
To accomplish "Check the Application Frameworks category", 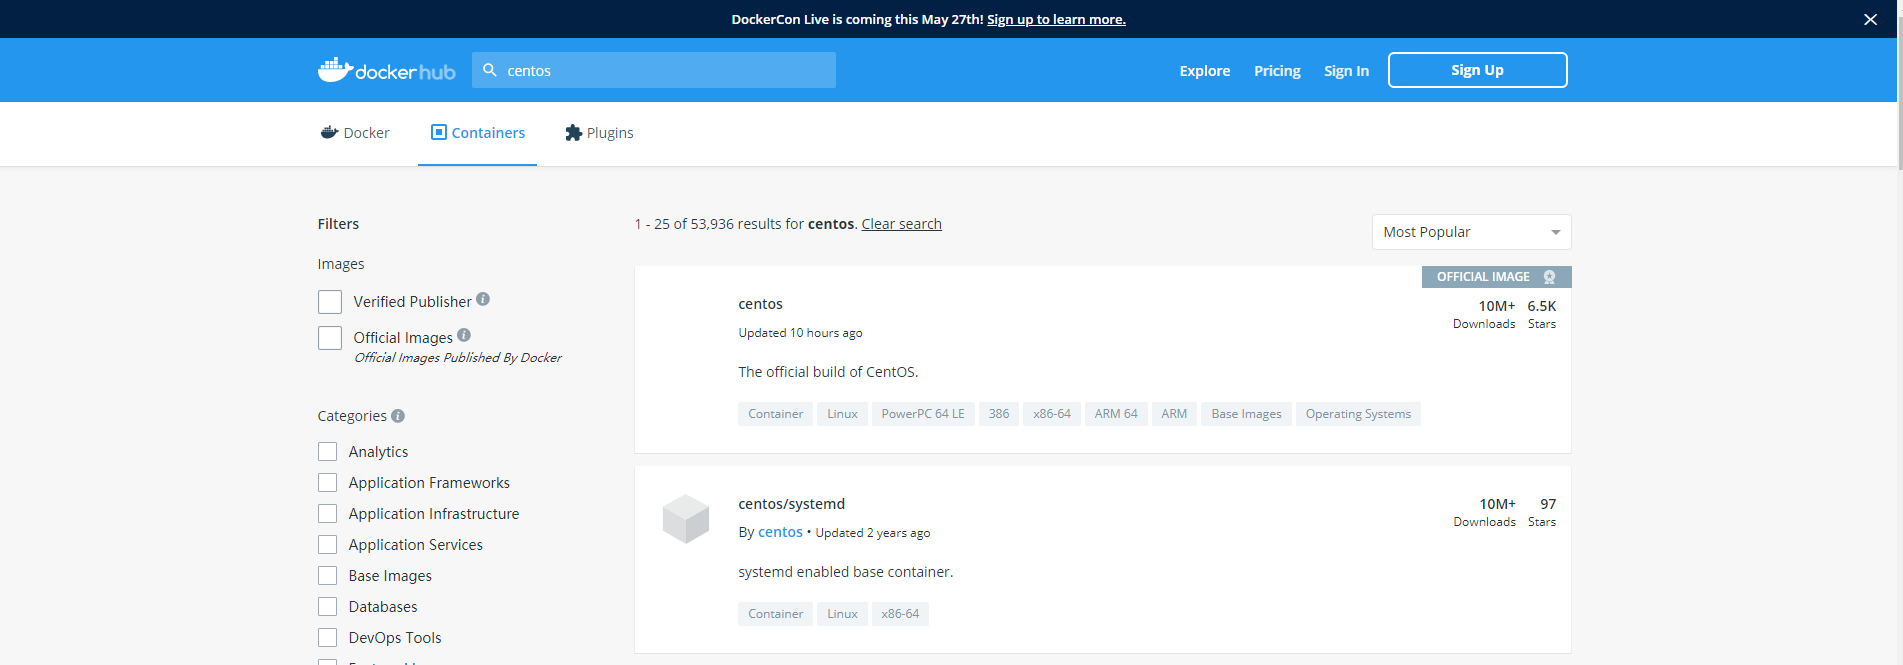I will coord(327,483).
